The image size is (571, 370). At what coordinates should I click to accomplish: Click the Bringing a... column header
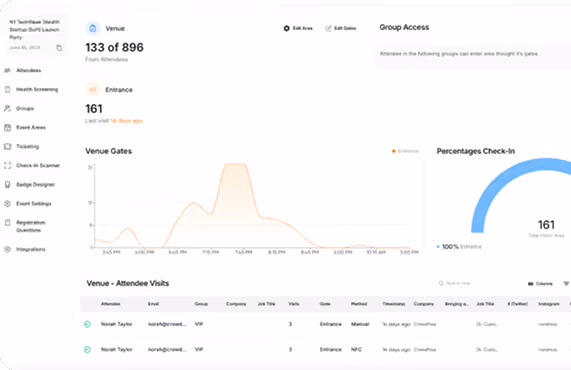click(x=457, y=304)
